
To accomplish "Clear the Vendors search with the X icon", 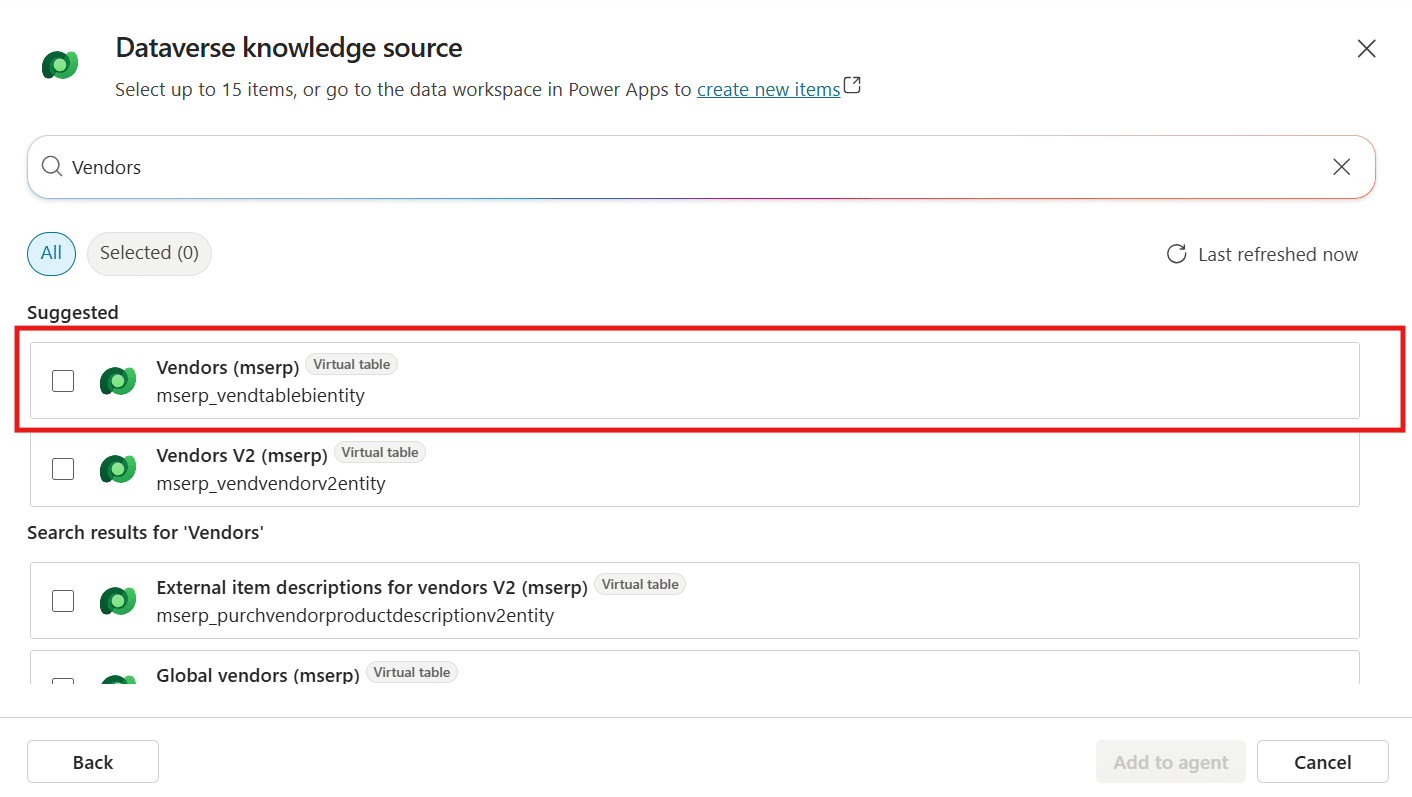I will [1341, 166].
